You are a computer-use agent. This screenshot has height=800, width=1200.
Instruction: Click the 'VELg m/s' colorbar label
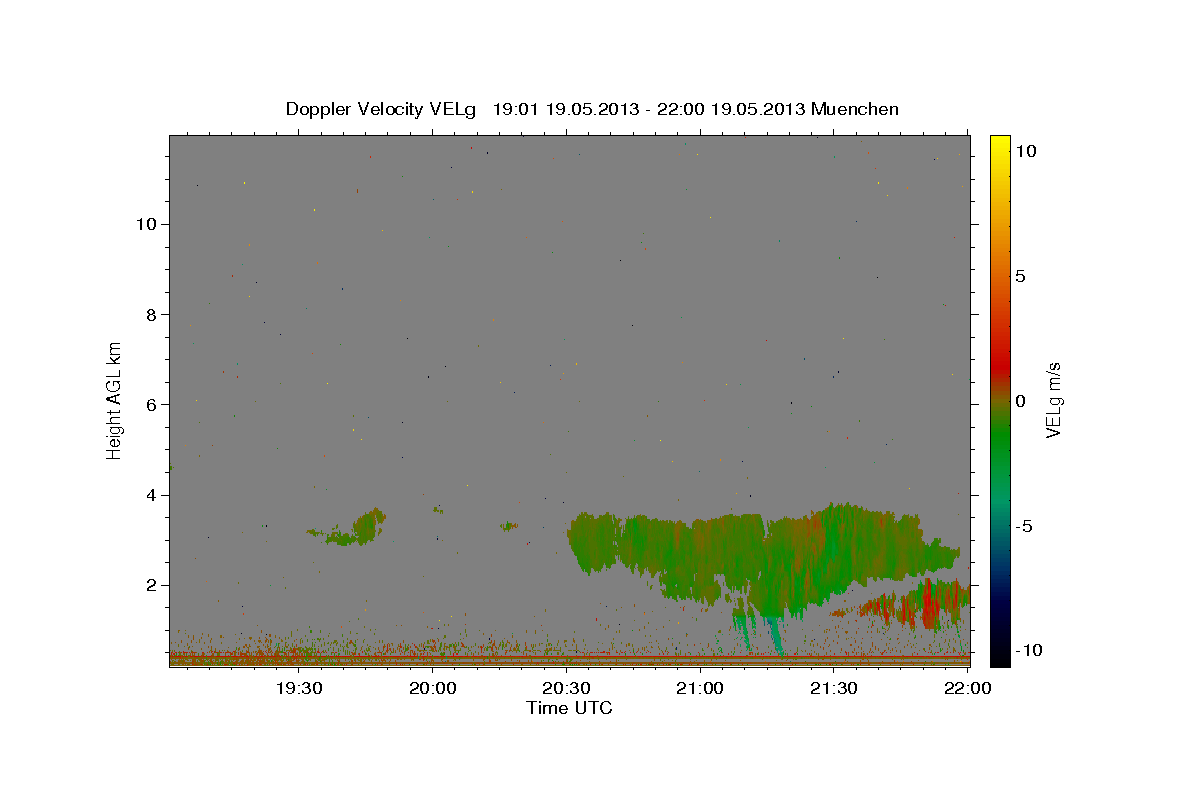pyautogui.click(x=1053, y=400)
